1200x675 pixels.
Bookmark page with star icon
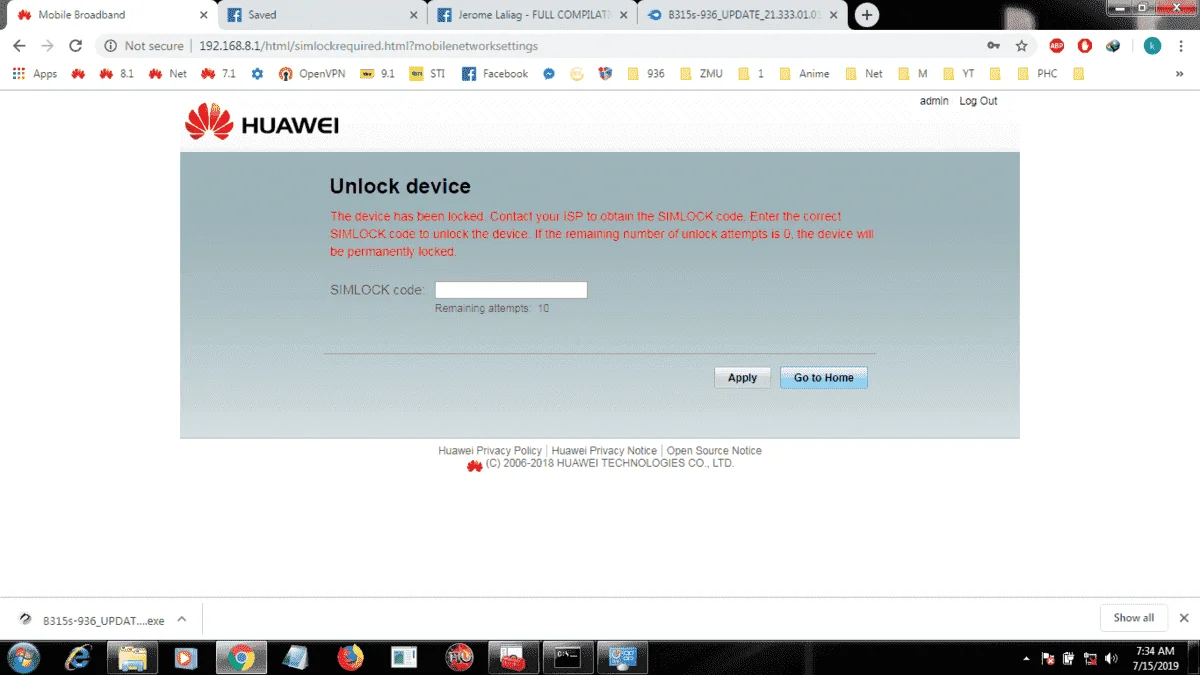click(x=1021, y=46)
